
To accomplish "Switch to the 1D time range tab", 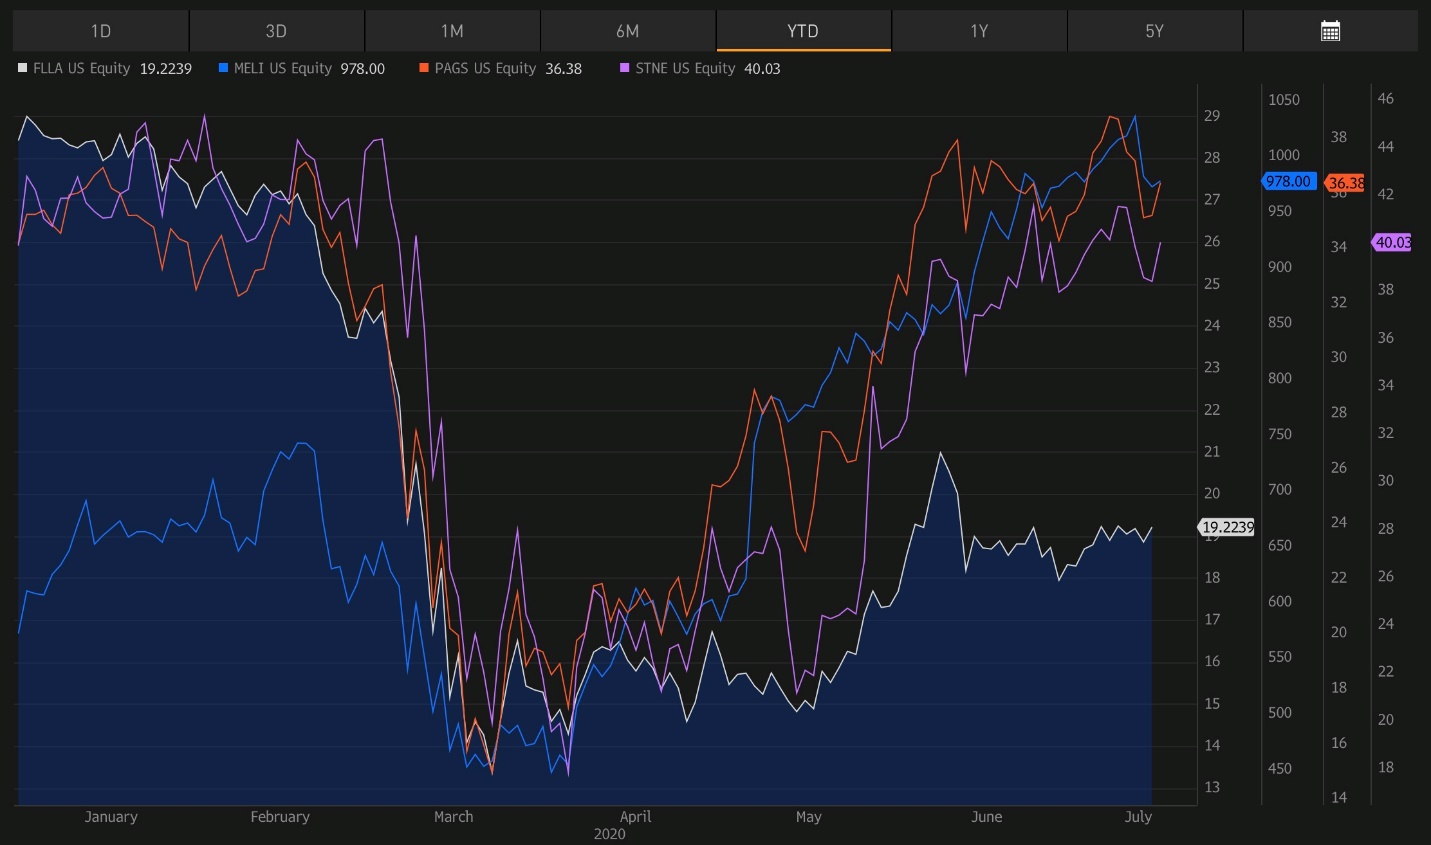I will [x=101, y=31].
